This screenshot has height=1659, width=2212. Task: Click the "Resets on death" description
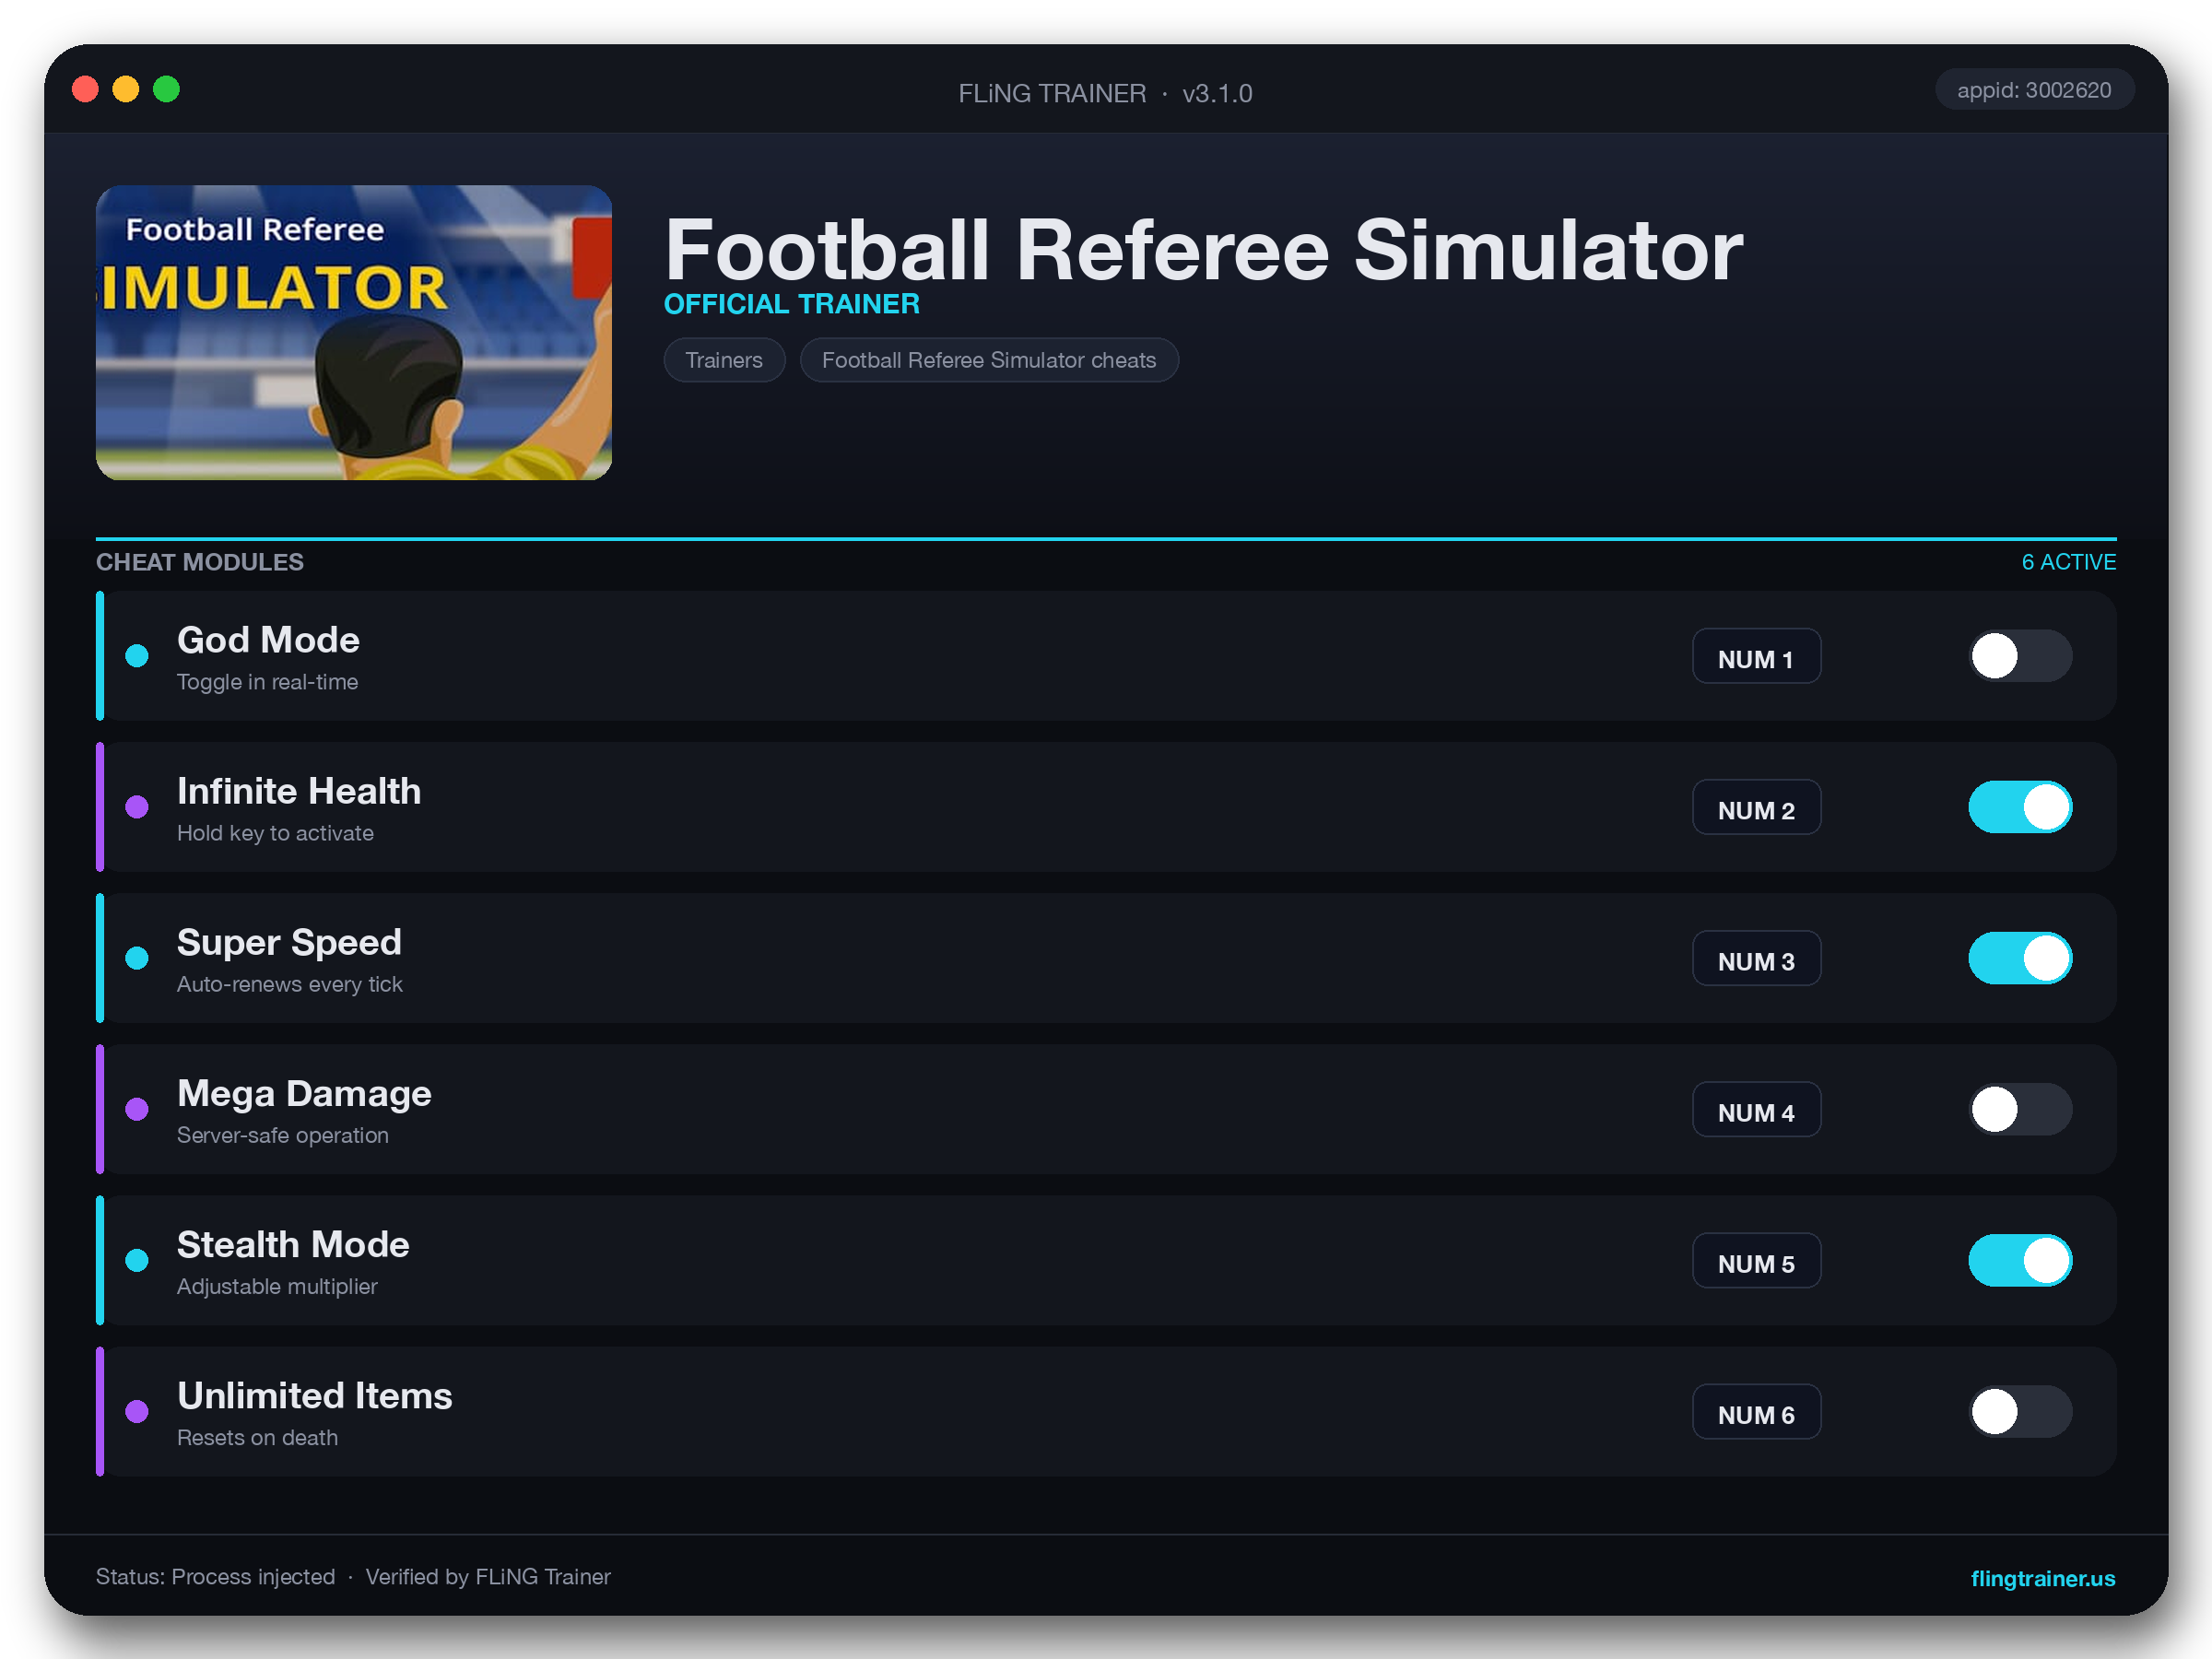point(257,1437)
